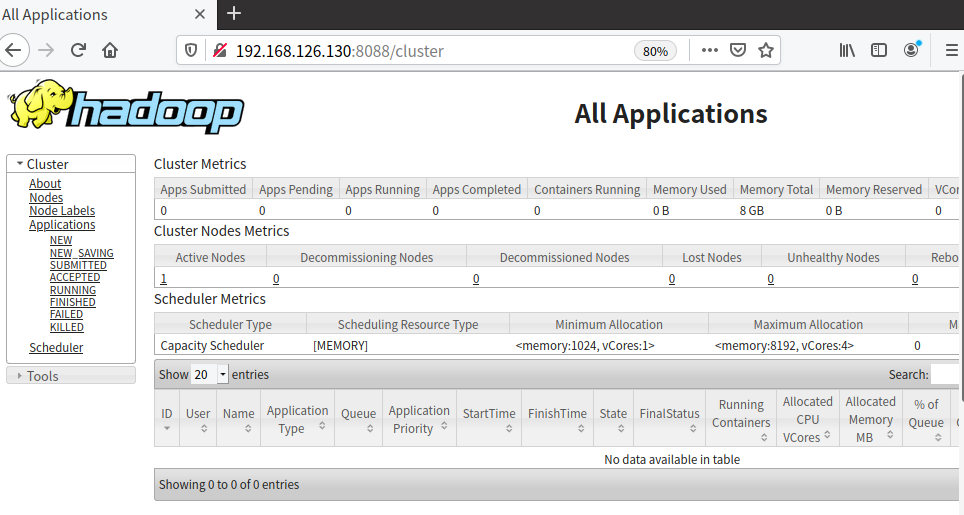Save page to Pocket icon
This screenshot has width=964, height=515.
tap(738, 50)
